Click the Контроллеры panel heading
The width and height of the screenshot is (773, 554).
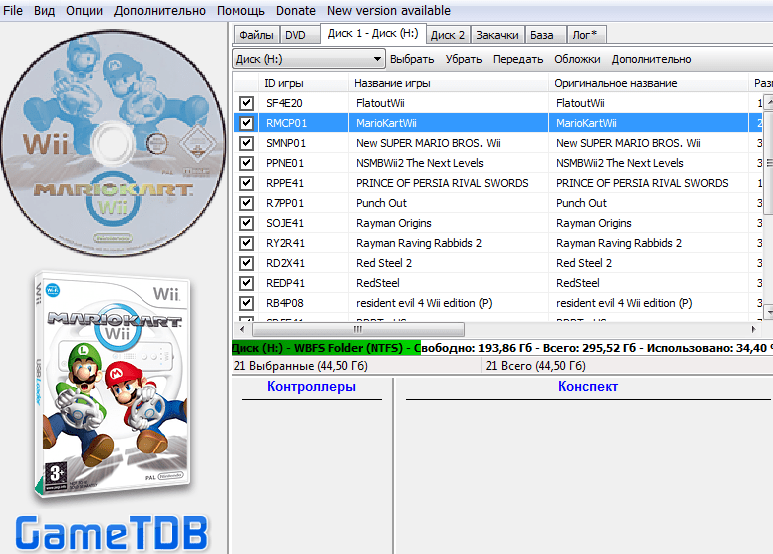click(x=311, y=386)
